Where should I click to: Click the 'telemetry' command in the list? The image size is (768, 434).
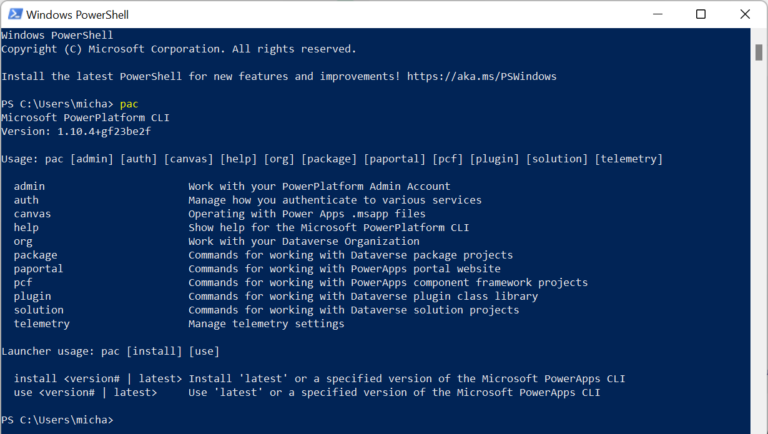click(42, 324)
